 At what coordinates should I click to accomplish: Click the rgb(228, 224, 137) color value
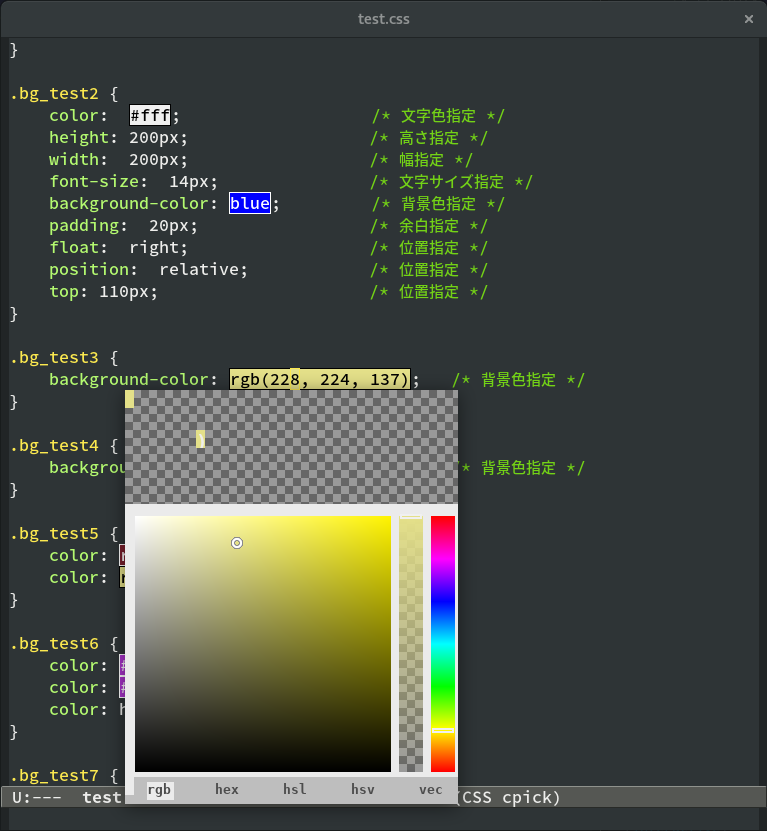click(x=320, y=379)
